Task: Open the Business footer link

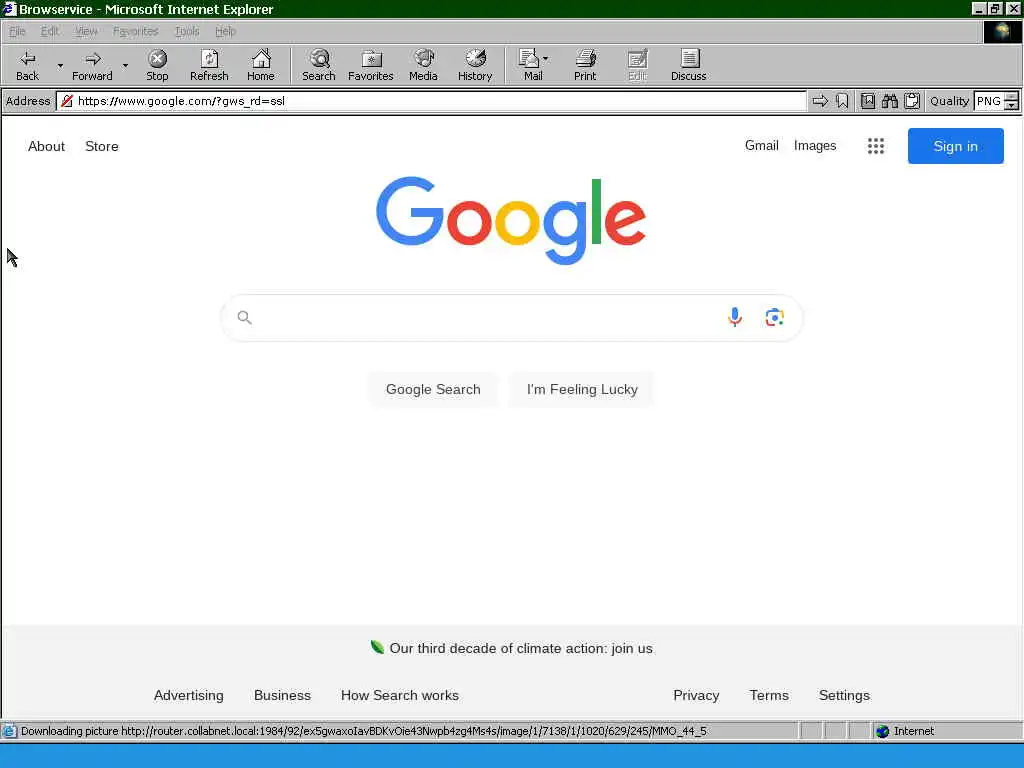Action: click(x=282, y=696)
